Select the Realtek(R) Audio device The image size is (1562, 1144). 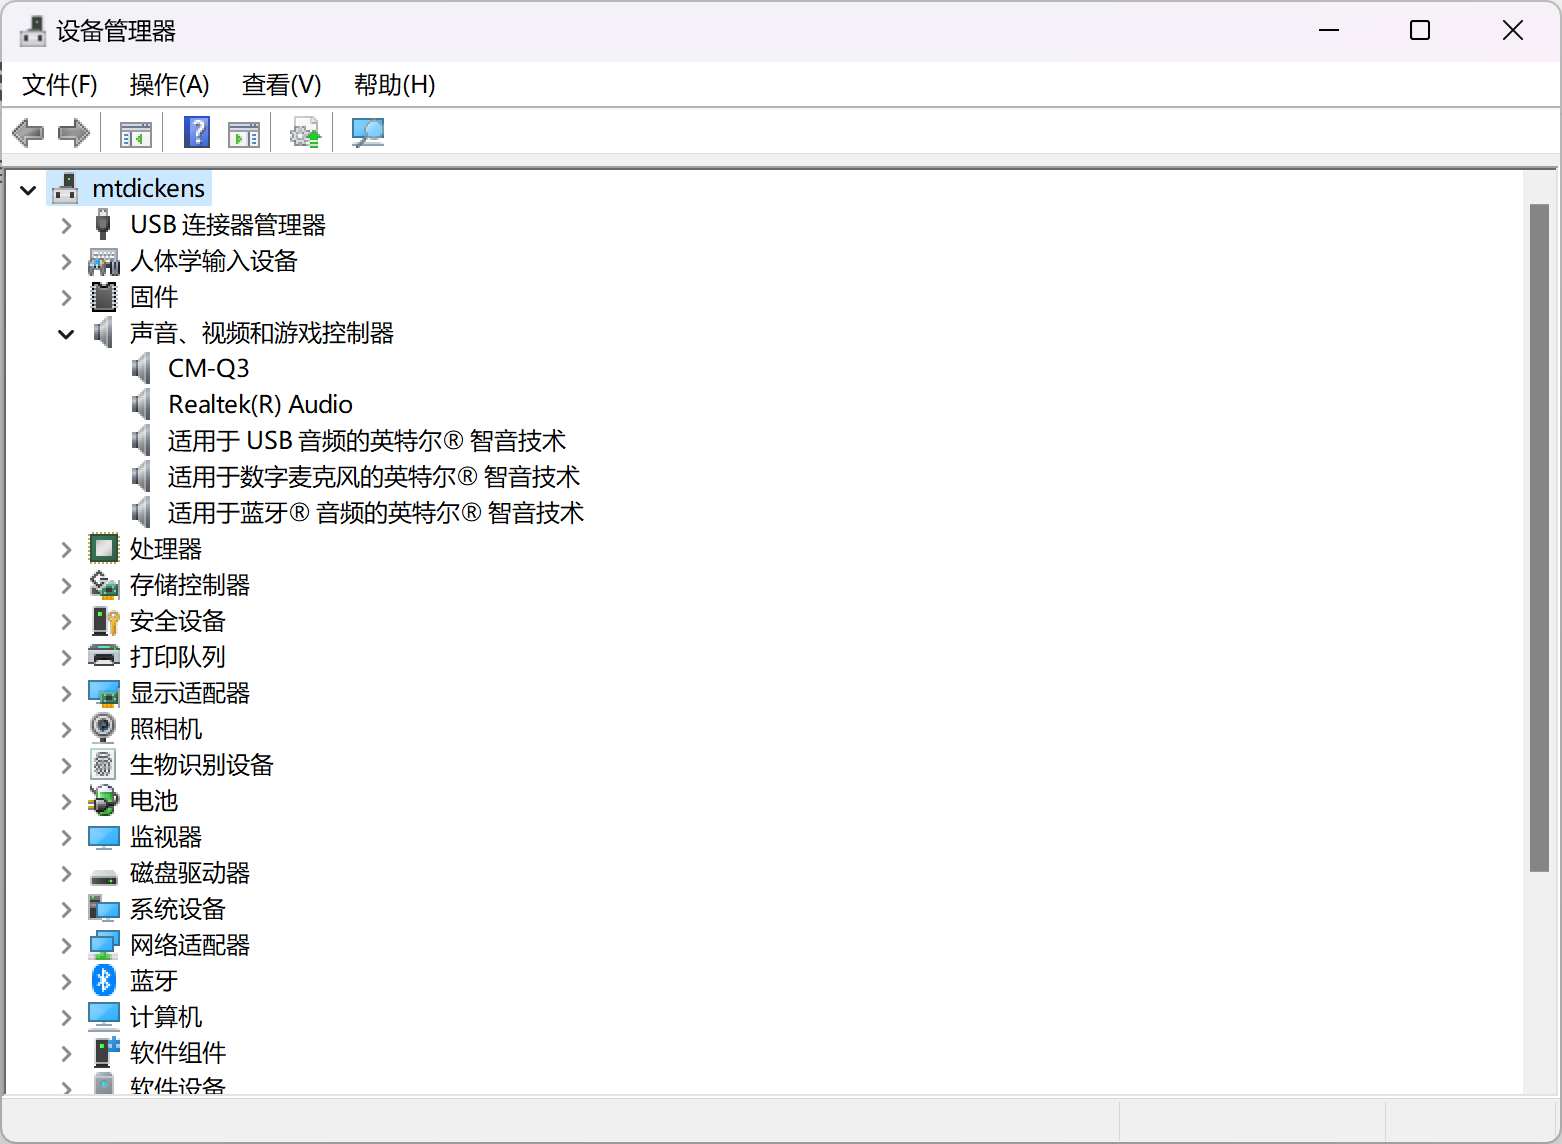(260, 405)
